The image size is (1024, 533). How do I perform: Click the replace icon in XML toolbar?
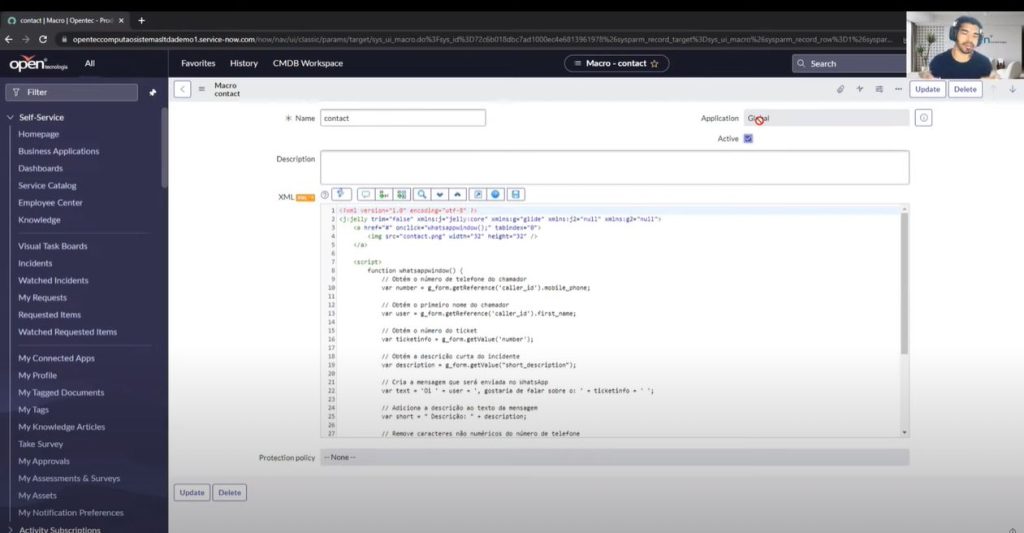[x=402, y=195]
